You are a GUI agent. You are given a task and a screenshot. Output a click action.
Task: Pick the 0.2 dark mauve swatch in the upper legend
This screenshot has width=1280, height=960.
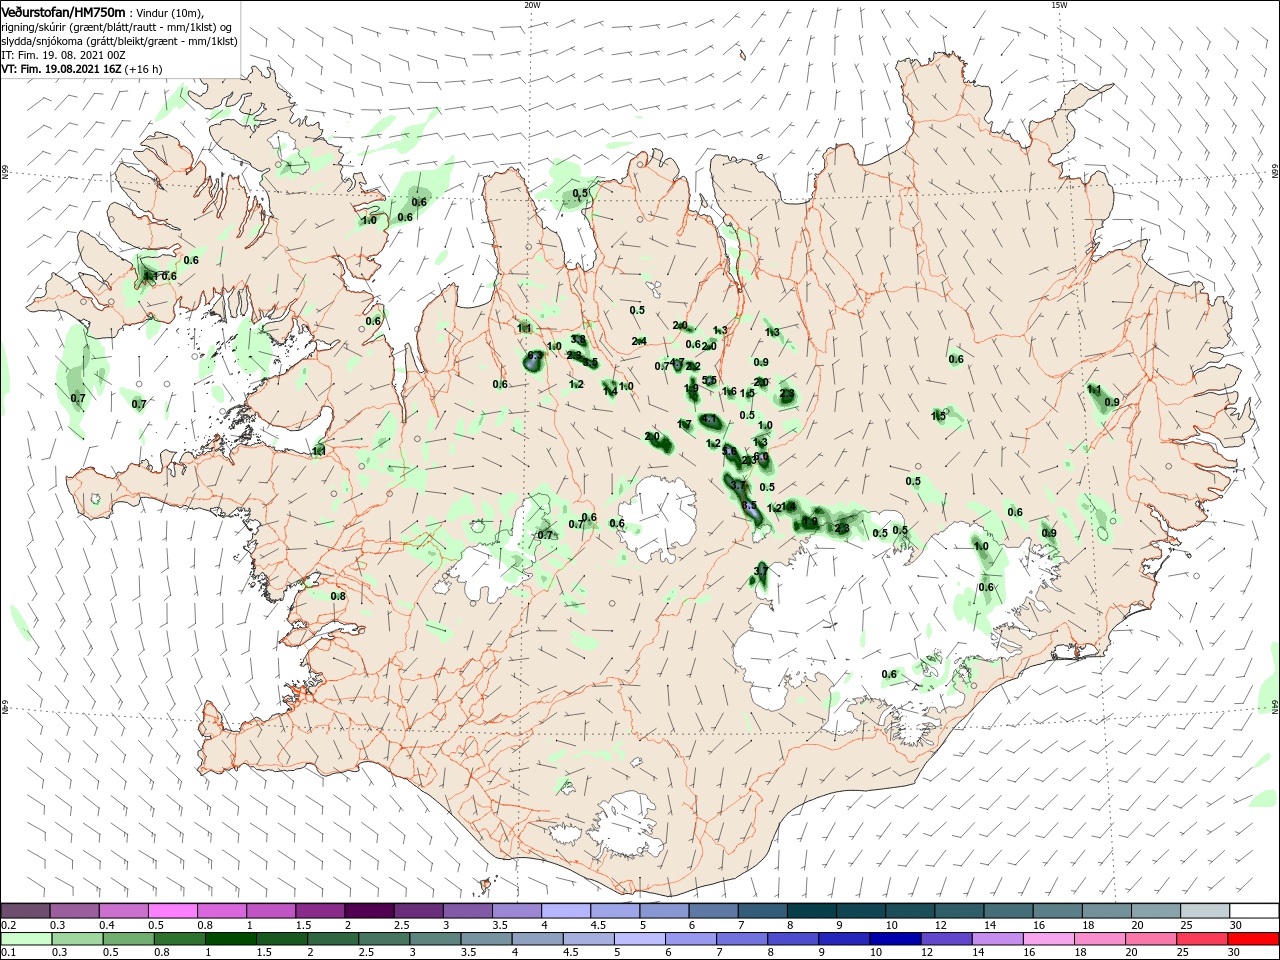pos(26,911)
